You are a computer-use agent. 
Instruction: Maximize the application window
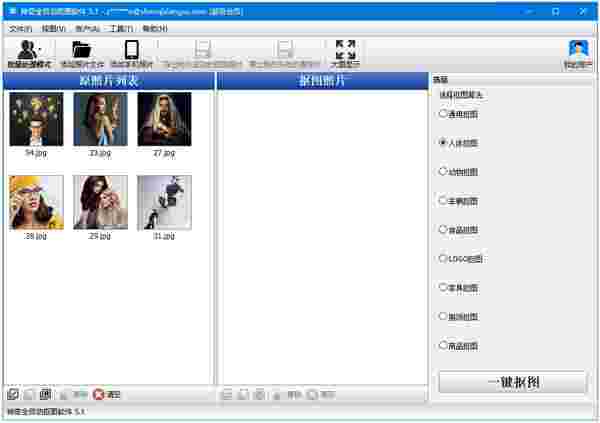pos(556,11)
